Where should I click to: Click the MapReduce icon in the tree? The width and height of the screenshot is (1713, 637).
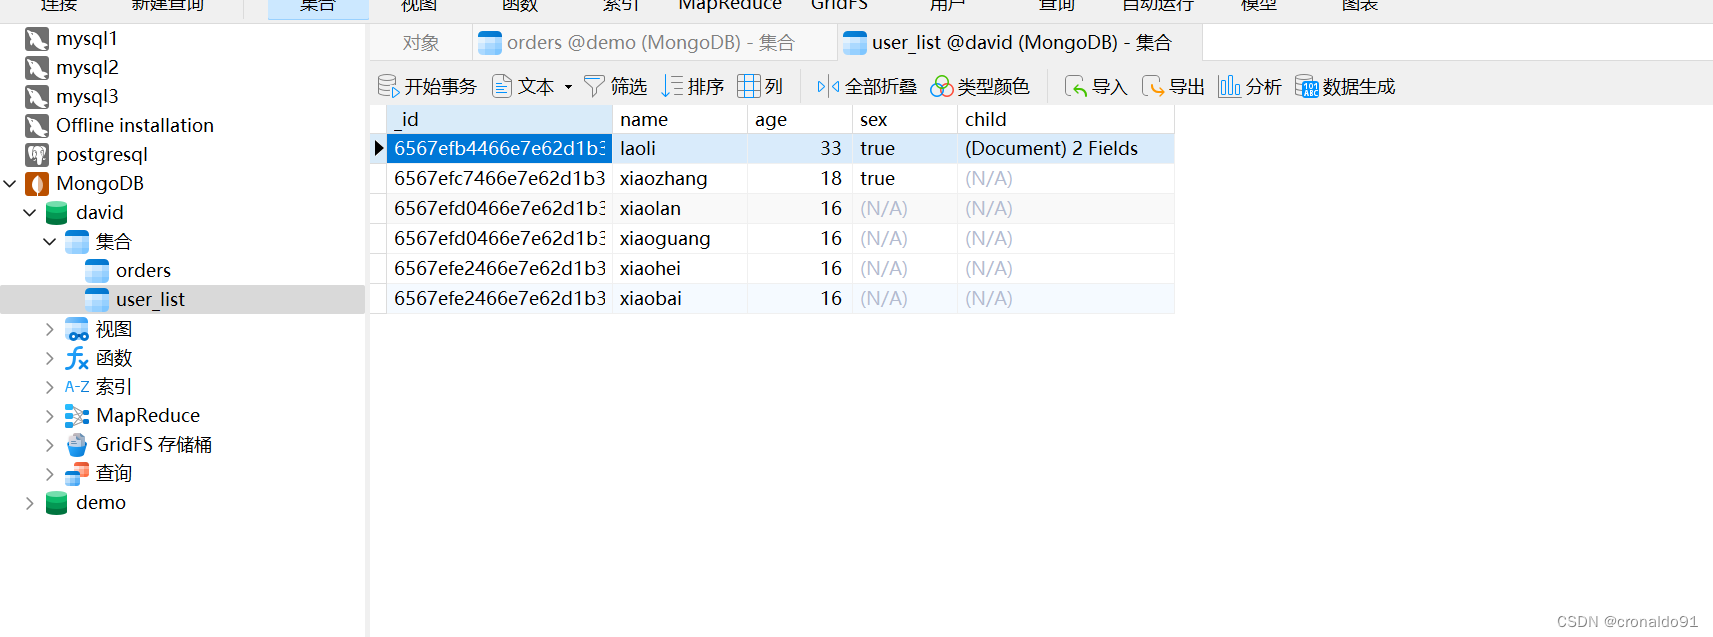77,416
